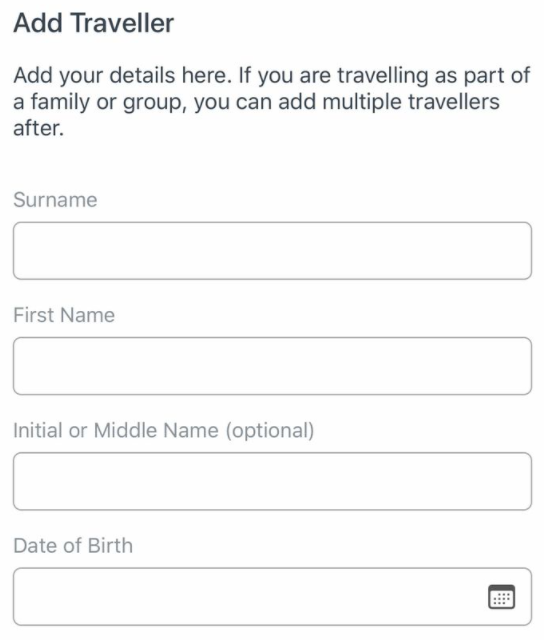Open the Date of Birth calendar picker icon
The width and height of the screenshot is (544, 640).
[x=502, y=597]
